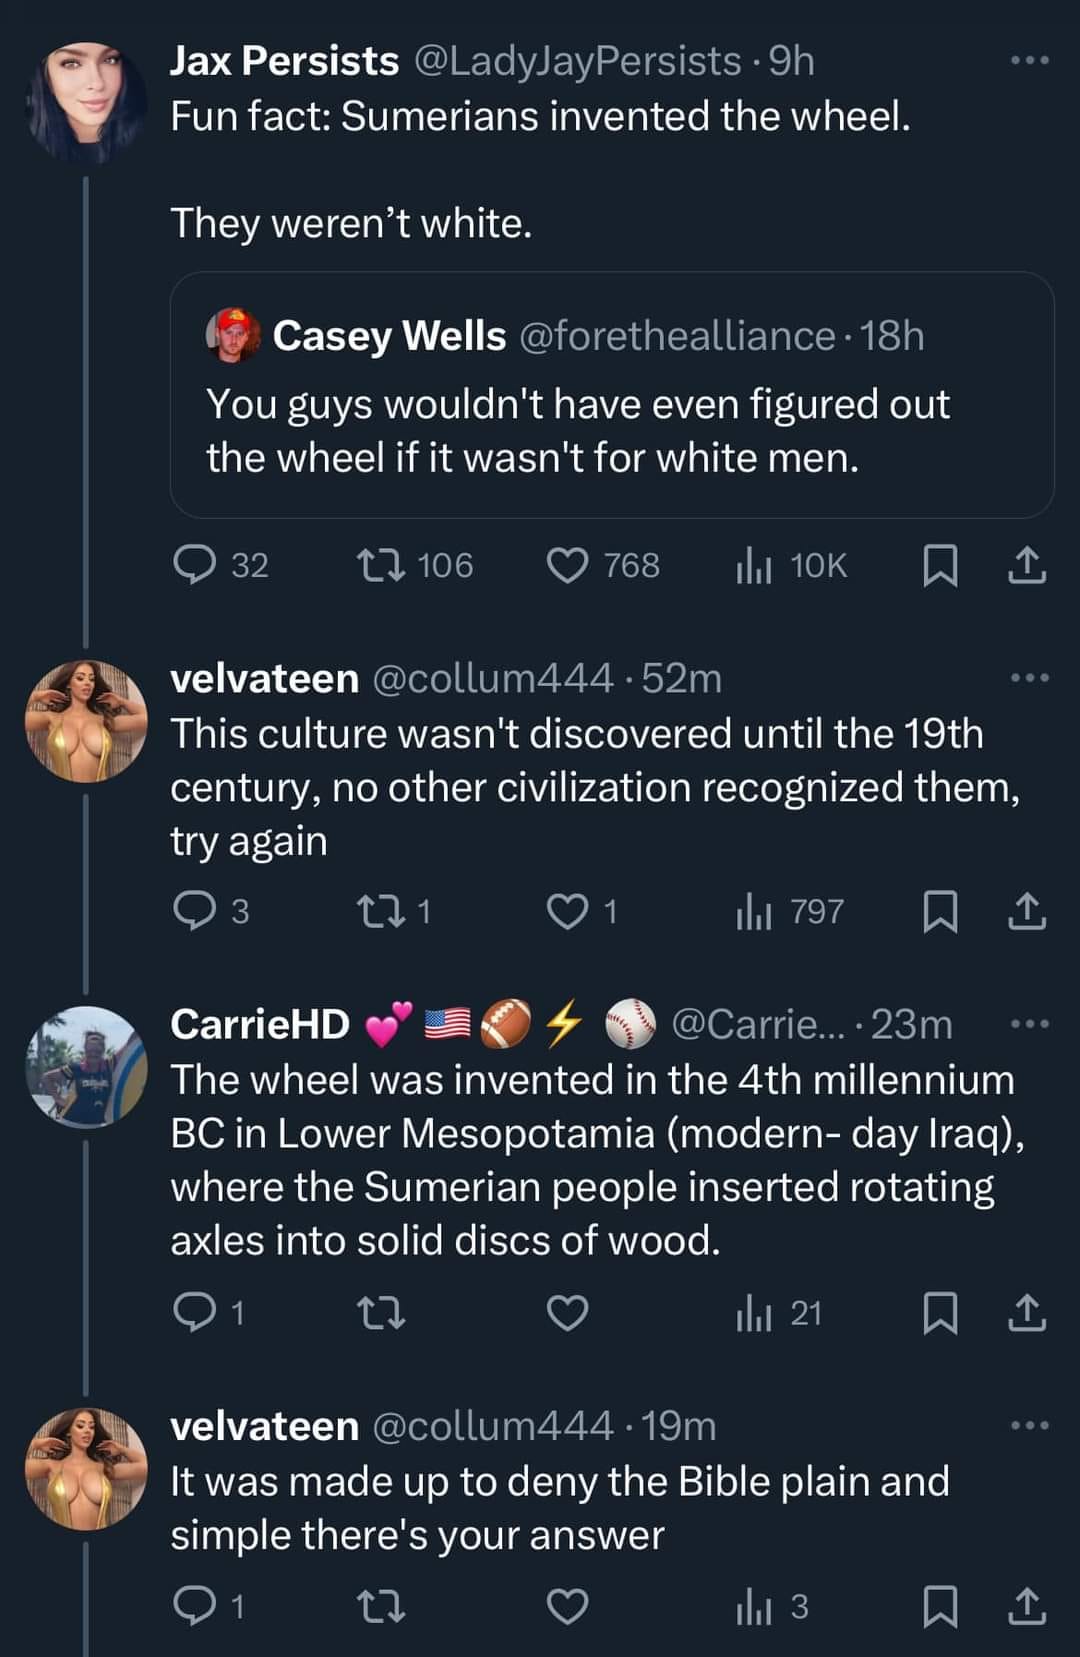The width and height of the screenshot is (1080, 1657).
Task: Like velvateen's 19m Bible reply
Action: (x=567, y=1606)
